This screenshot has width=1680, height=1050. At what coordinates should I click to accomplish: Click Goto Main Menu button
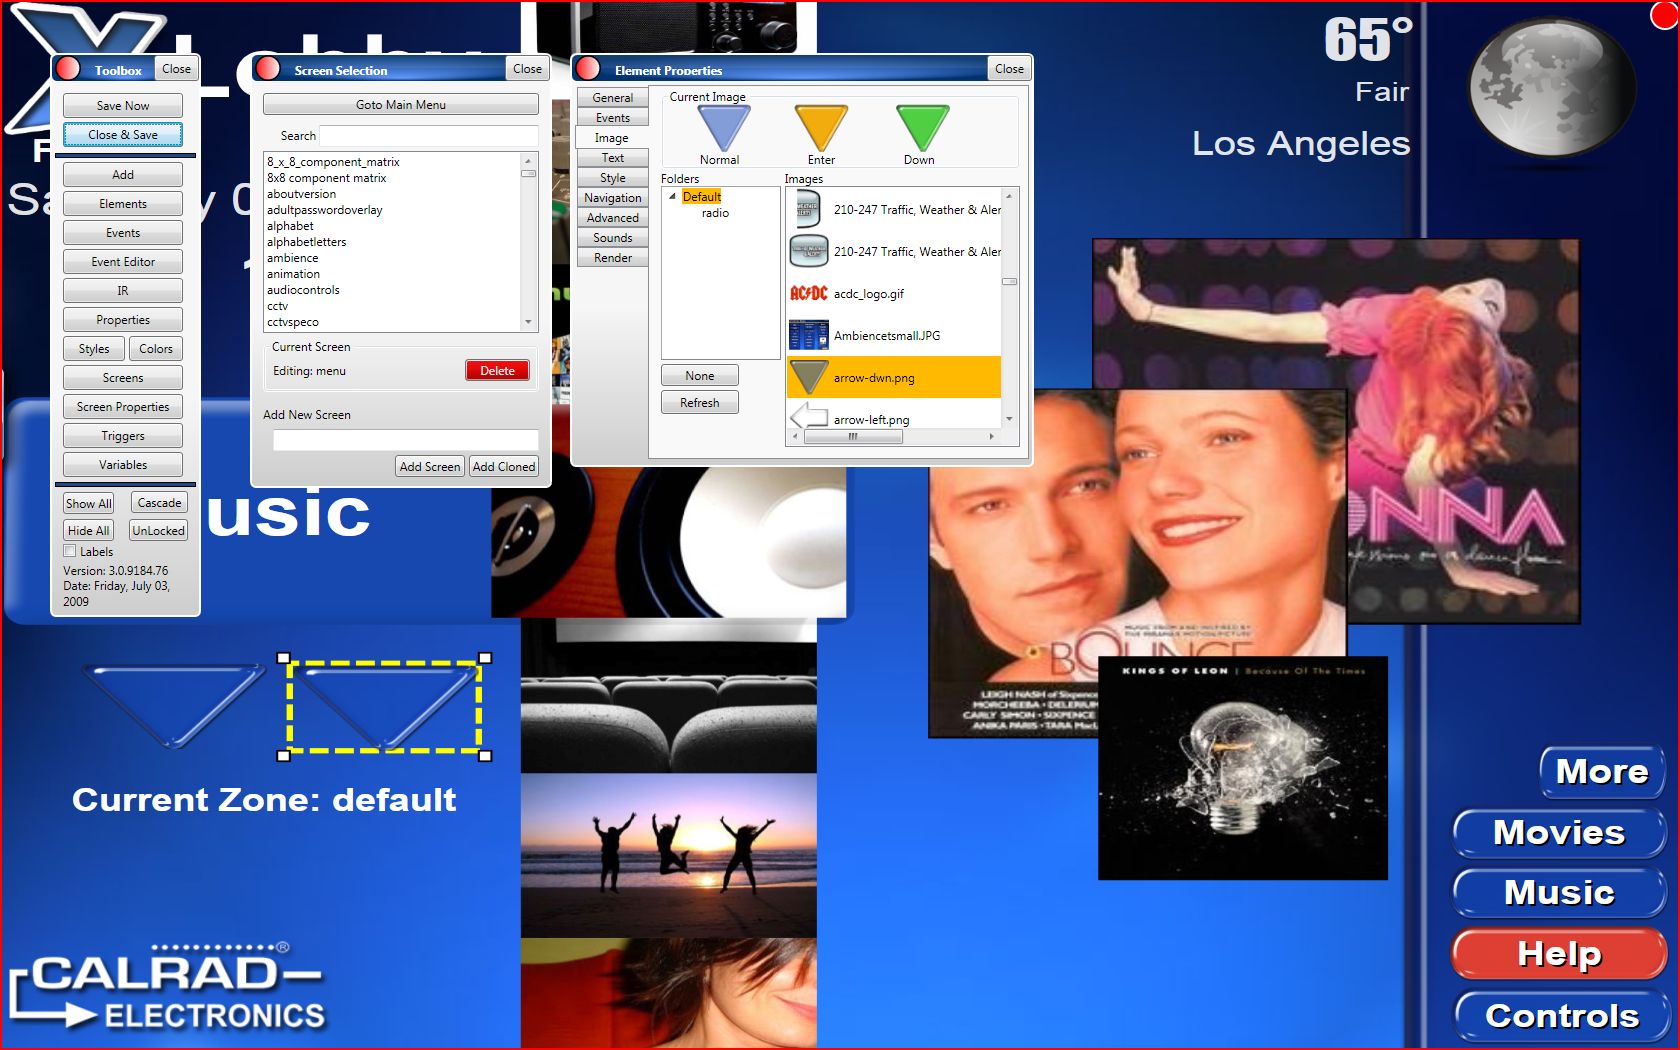(x=401, y=105)
